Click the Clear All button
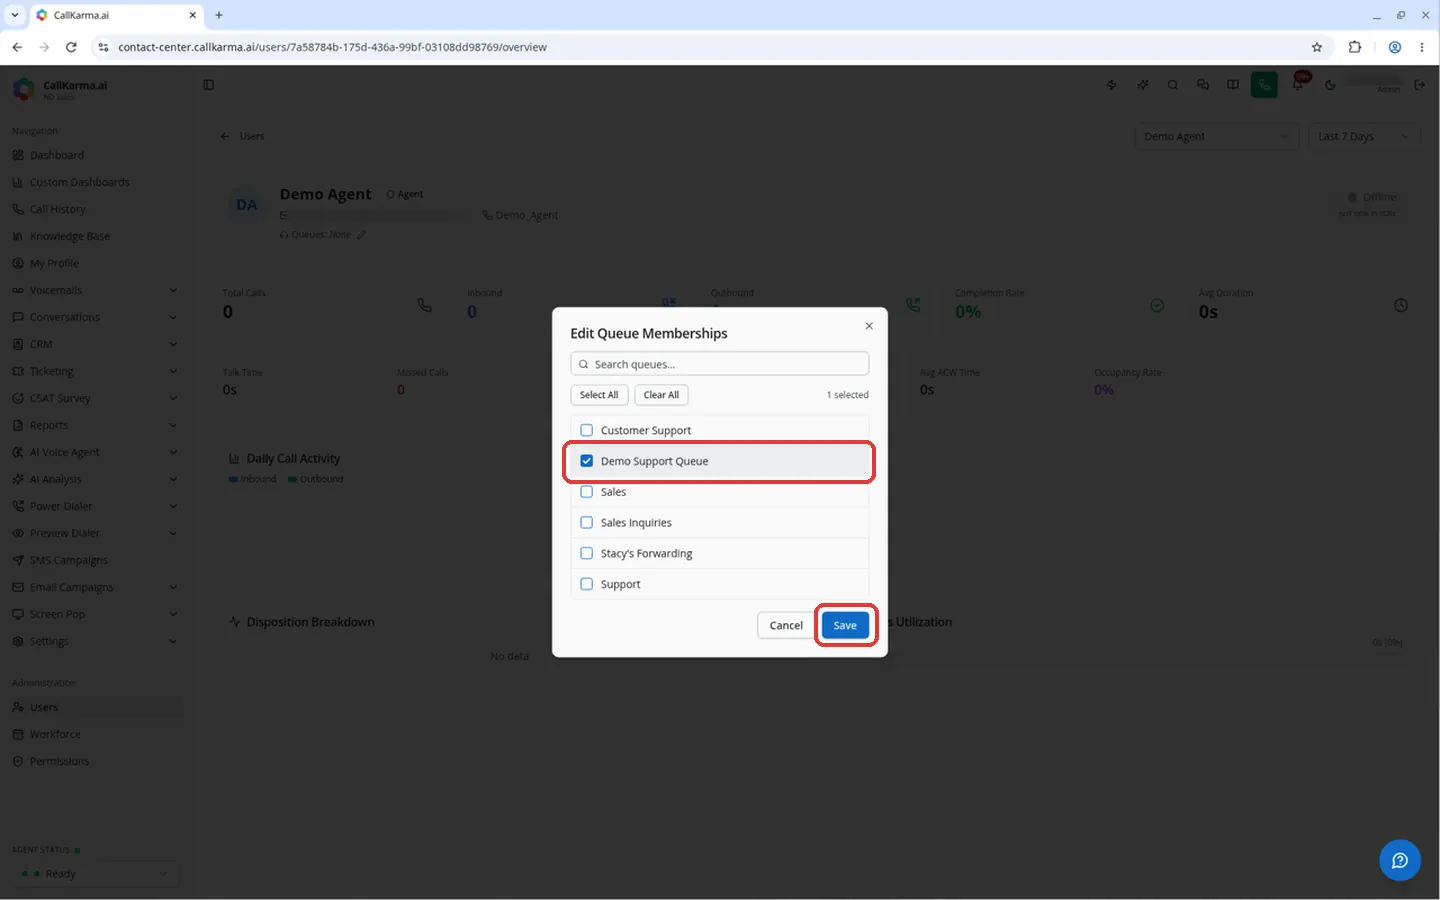 (661, 395)
